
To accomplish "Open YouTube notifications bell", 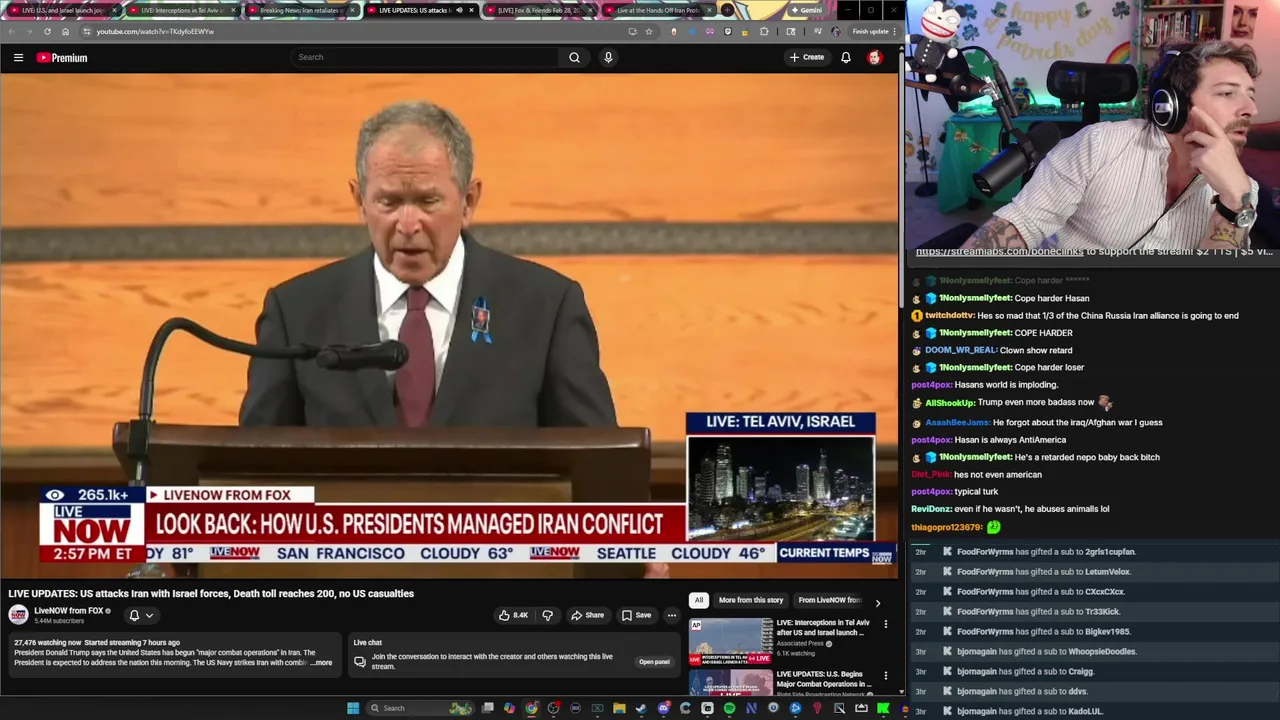I will point(846,57).
